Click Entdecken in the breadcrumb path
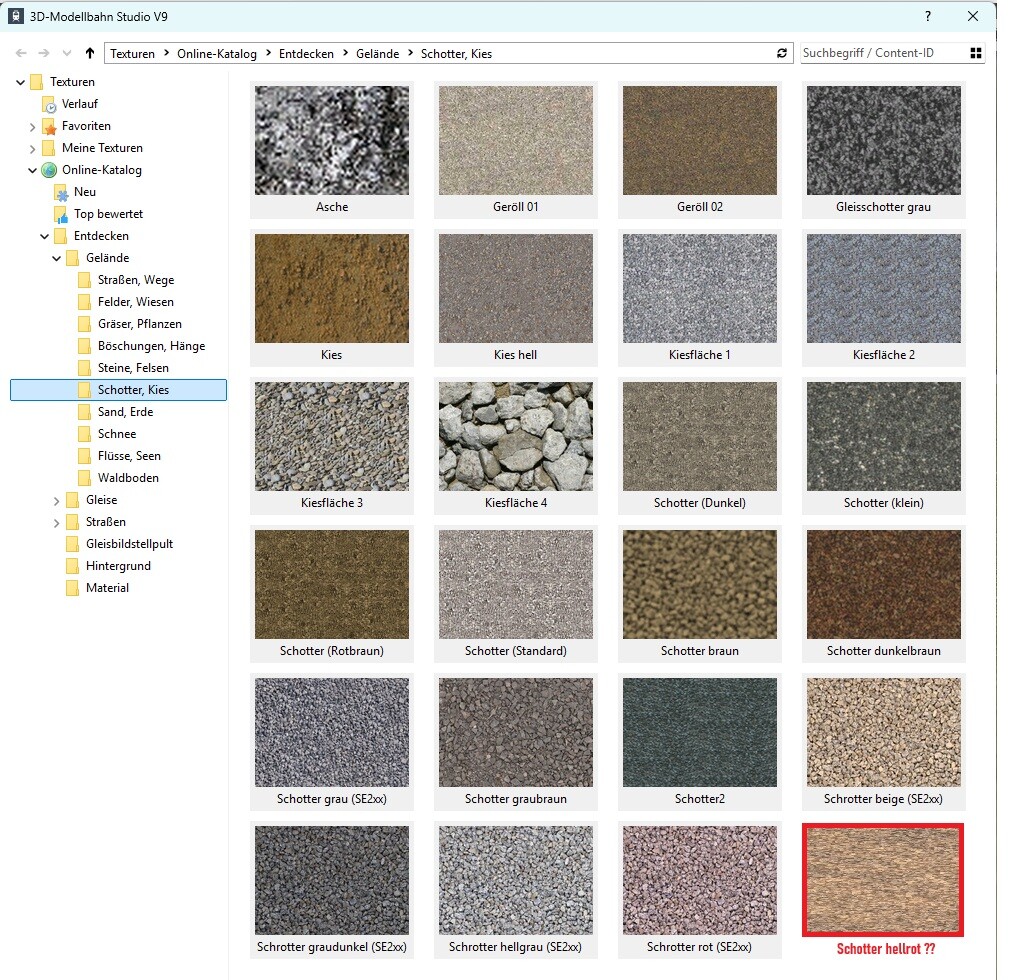This screenshot has height=980, width=1024. [x=306, y=53]
